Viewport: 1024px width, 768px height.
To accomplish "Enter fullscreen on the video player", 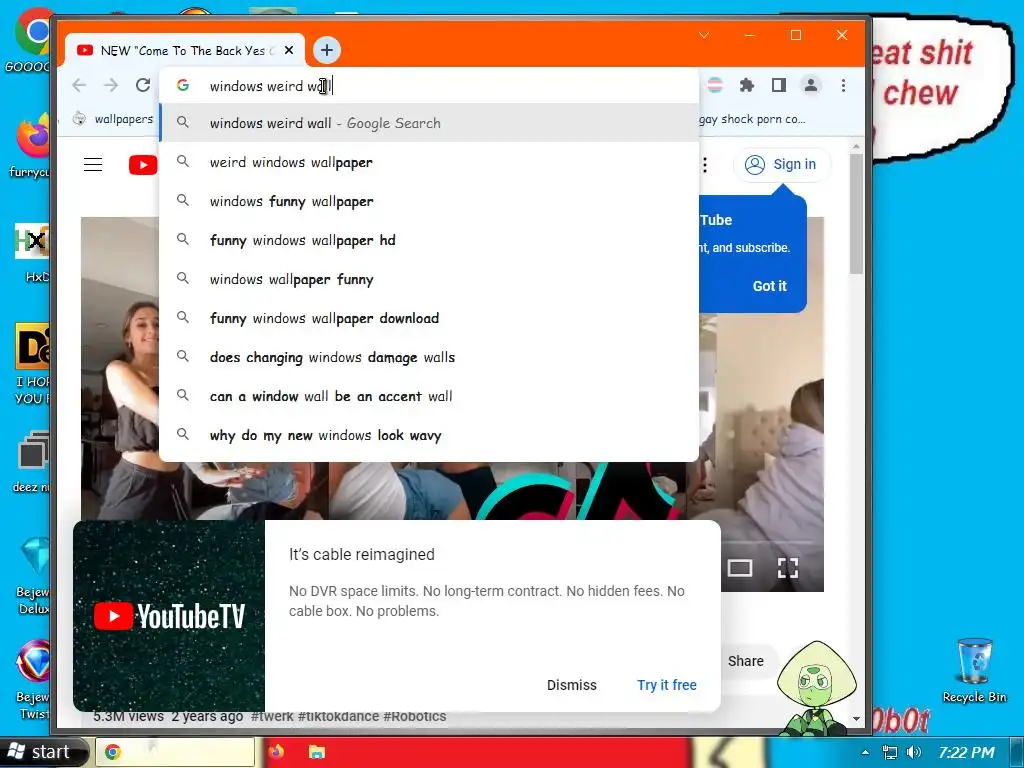I will [x=788, y=568].
